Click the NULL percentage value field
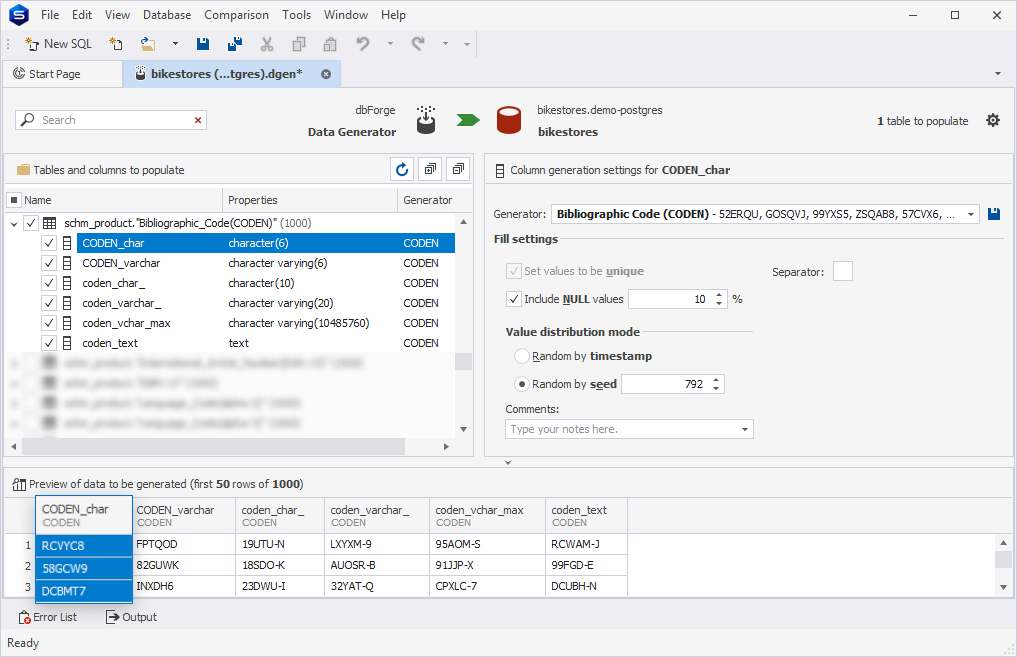 [671, 299]
